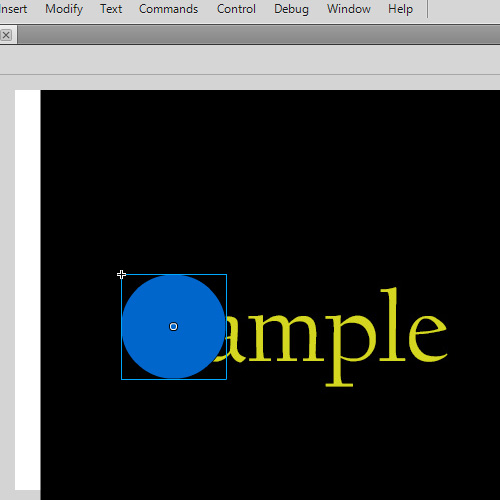Click the circle's center transformation point
This screenshot has width=500, height=500.
(173, 326)
